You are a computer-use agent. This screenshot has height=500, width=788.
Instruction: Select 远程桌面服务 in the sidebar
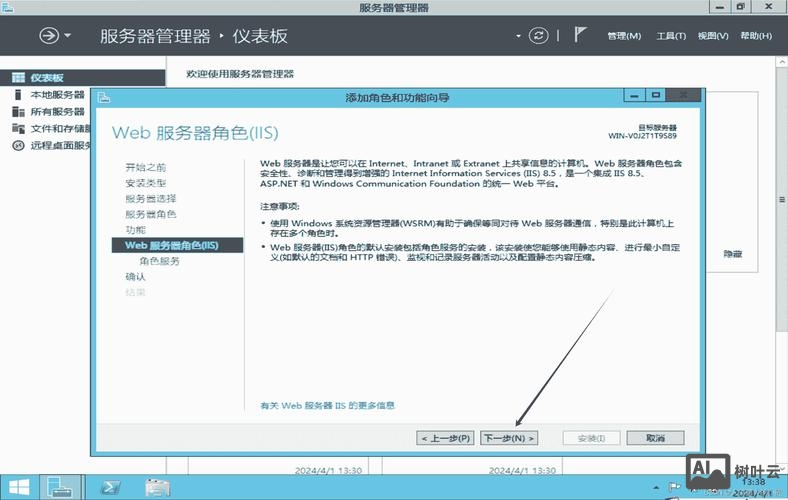tap(60, 146)
